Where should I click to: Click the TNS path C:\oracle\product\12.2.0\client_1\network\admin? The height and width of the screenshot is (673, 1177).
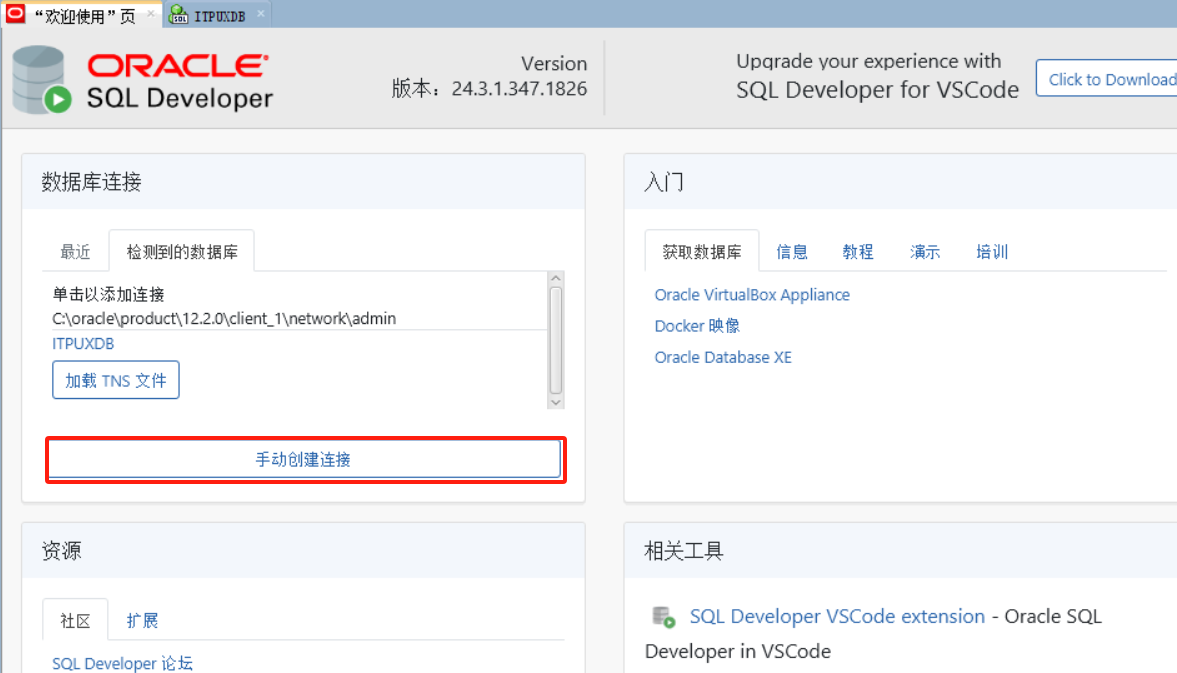224,318
